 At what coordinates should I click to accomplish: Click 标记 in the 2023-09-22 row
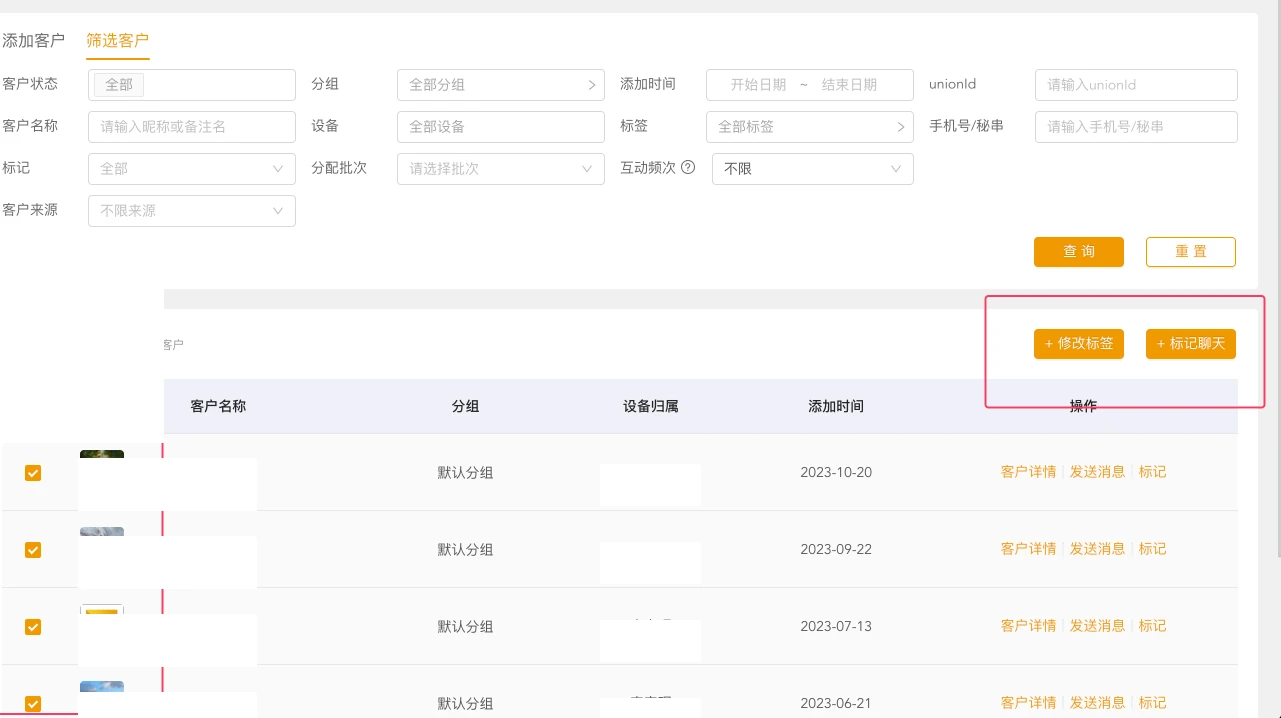point(1152,549)
